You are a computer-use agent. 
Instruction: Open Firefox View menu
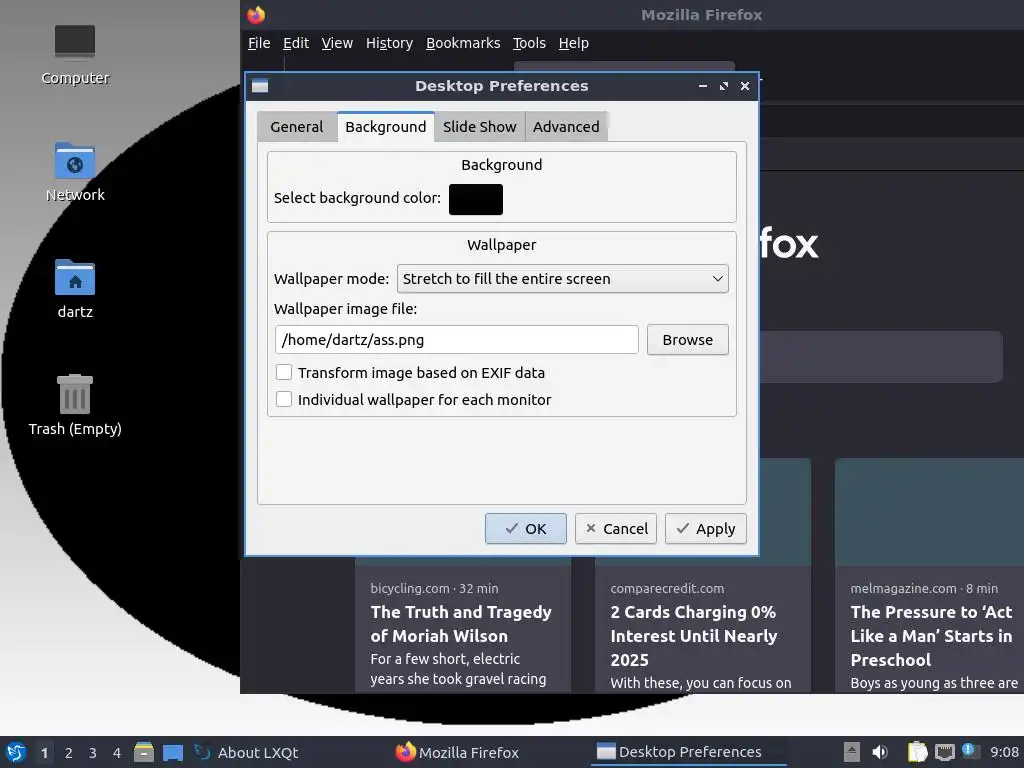click(x=337, y=43)
